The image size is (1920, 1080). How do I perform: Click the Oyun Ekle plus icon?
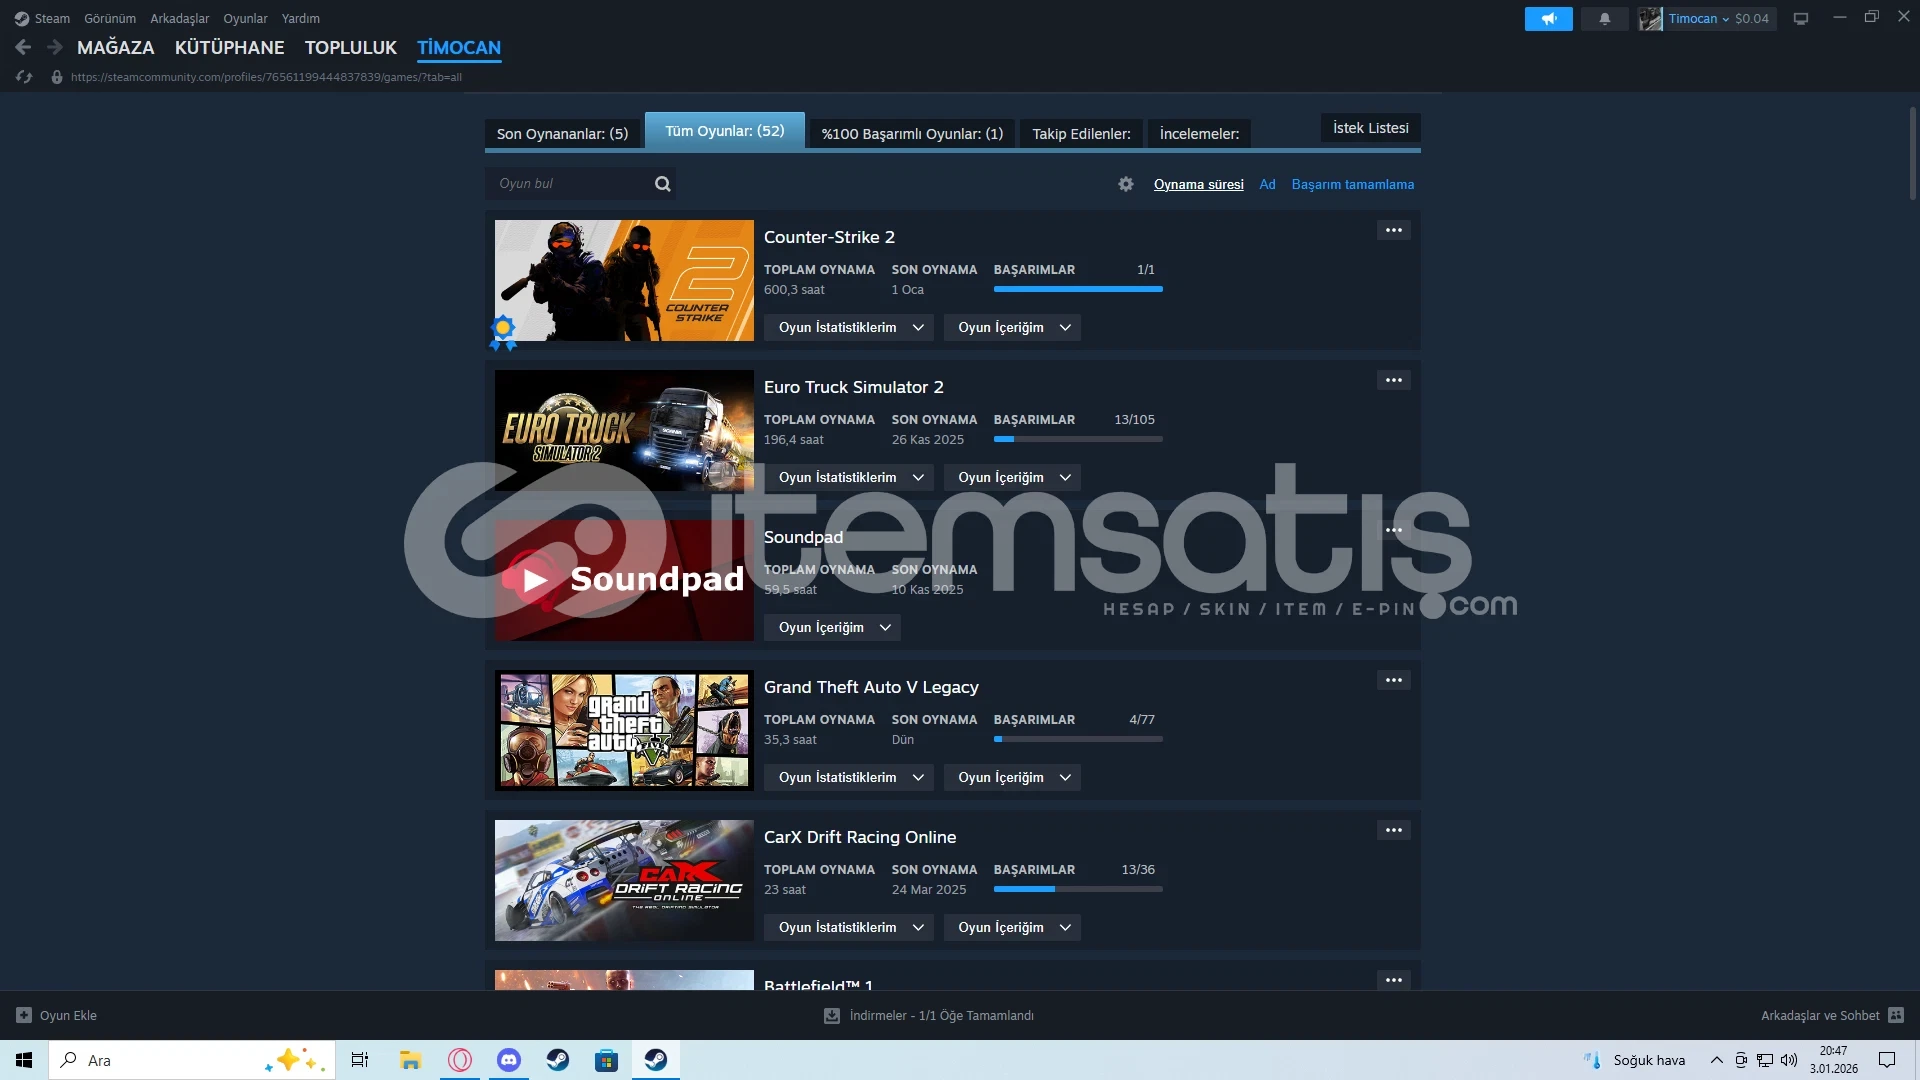(x=24, y=1015)
